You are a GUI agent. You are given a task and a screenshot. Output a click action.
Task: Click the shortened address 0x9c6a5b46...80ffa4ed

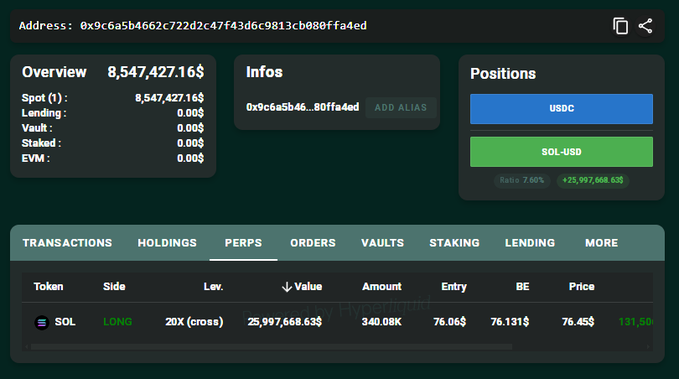[x=302, y=107]
